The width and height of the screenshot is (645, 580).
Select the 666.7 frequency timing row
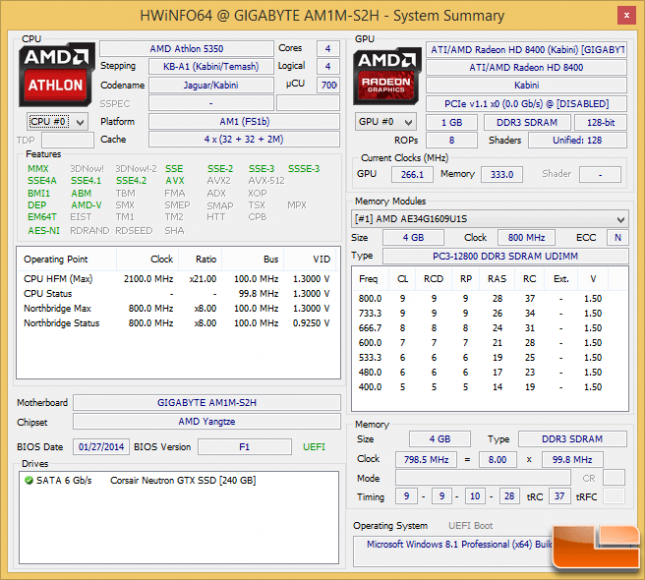(490, 328)
